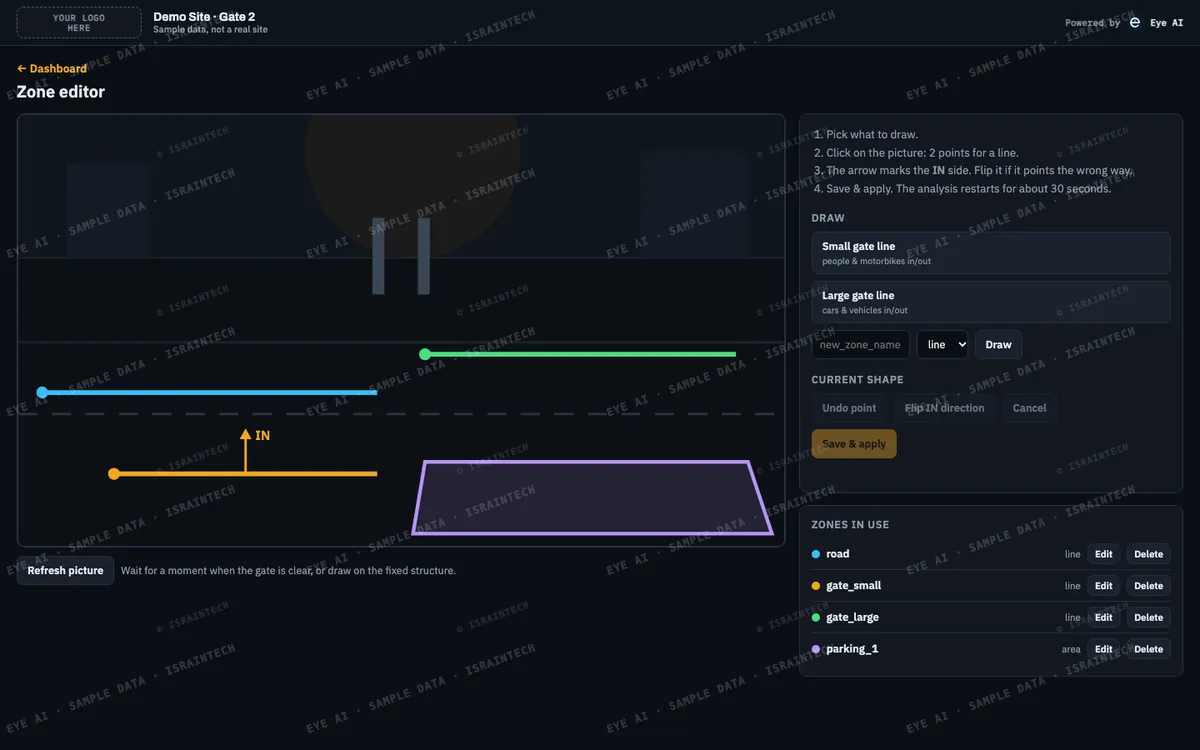
Task: Edit the gate_small zone
Action: tap(1103, 586)
